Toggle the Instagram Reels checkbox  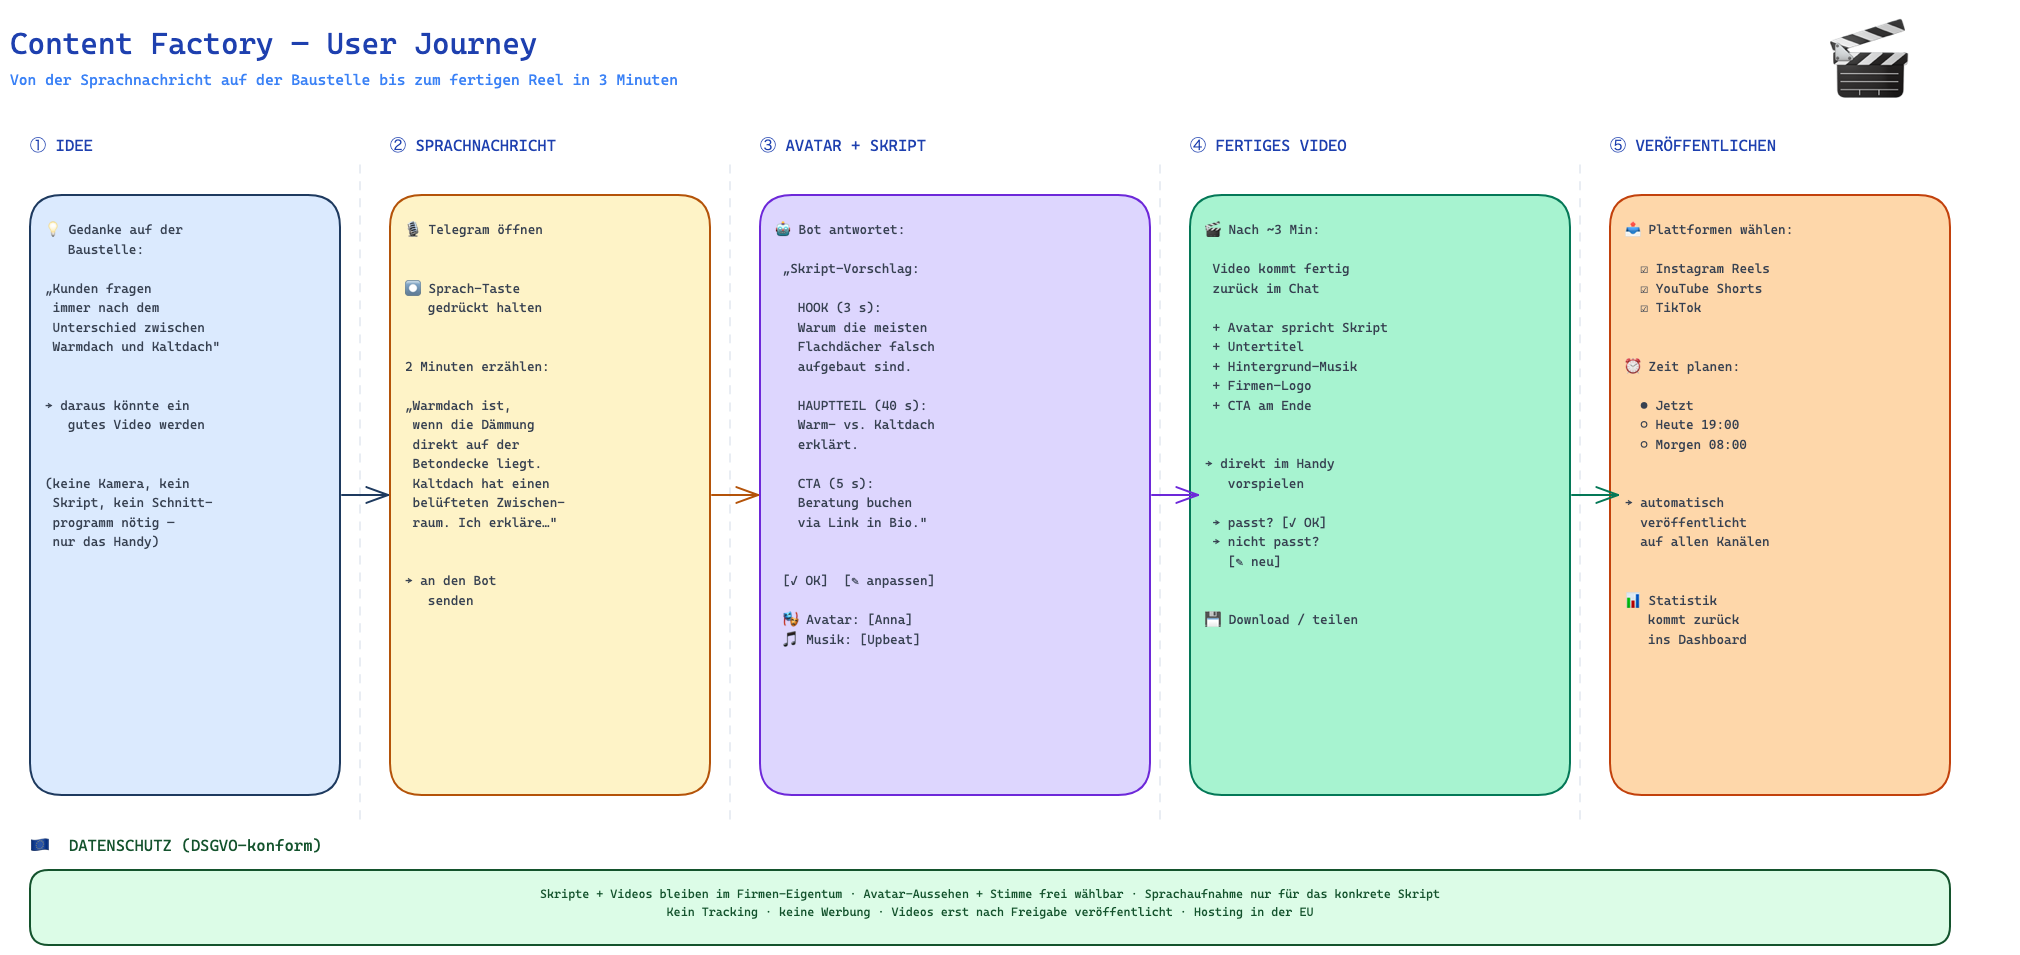click(x=1644, y=269)
